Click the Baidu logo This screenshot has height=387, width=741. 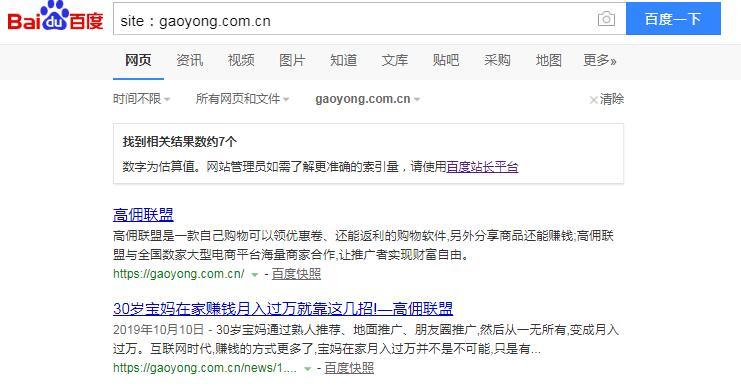tap(55, 17)
